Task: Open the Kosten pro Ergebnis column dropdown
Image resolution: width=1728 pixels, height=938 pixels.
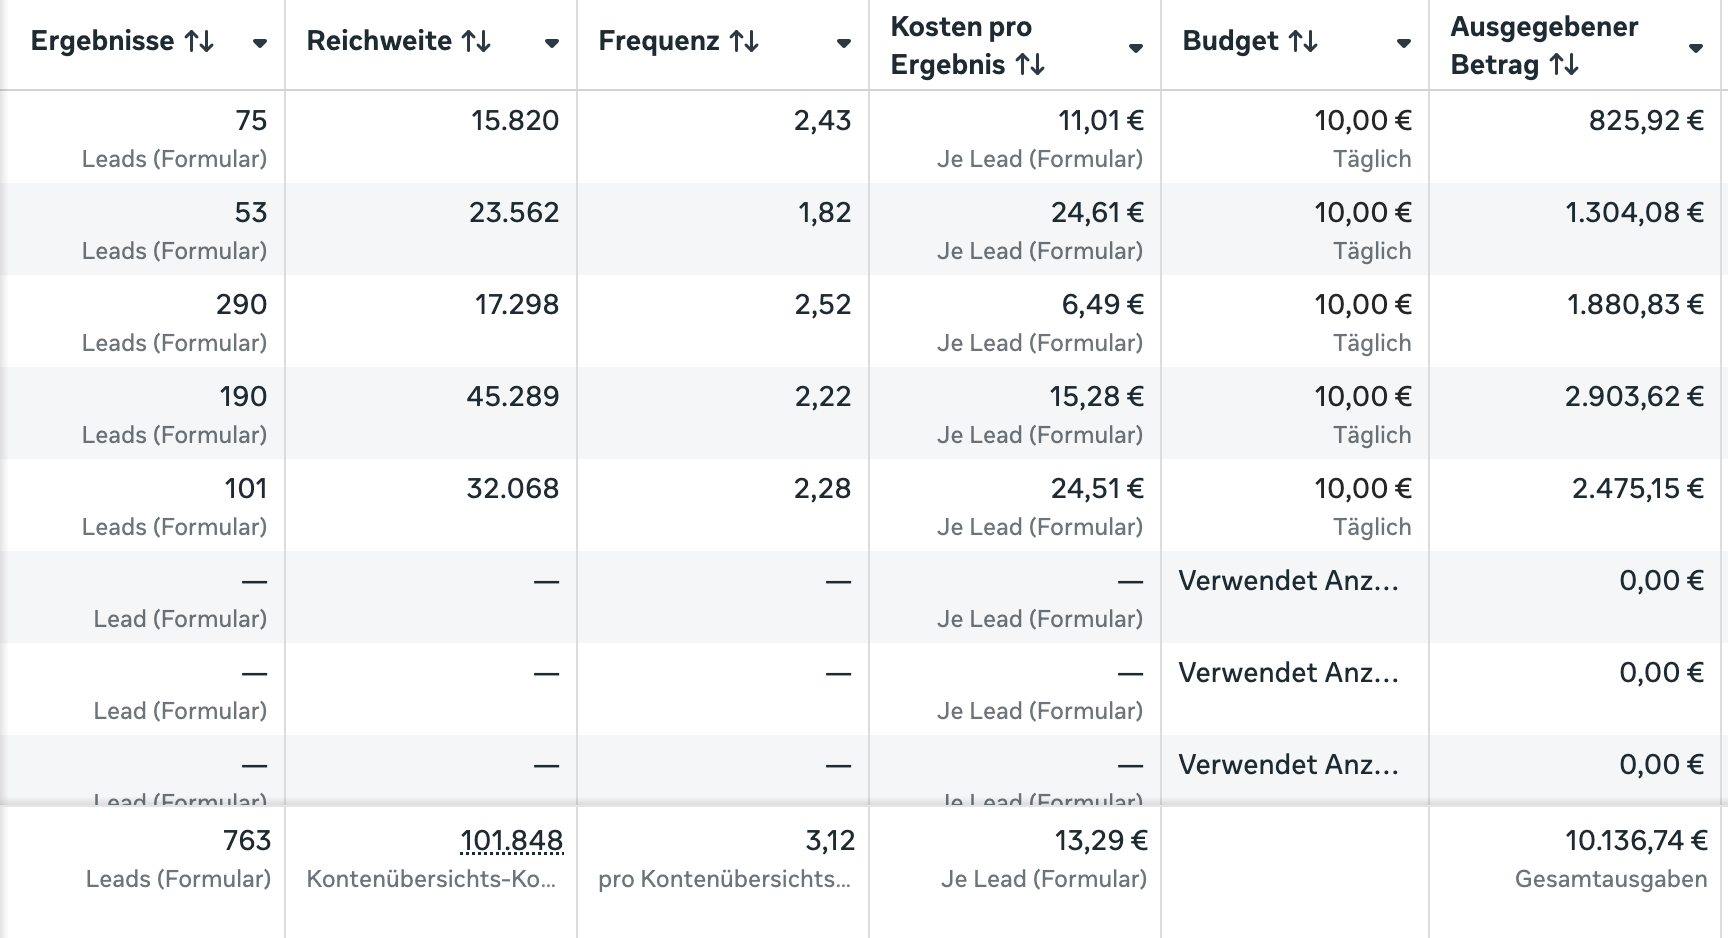Action: point(1135,45)
